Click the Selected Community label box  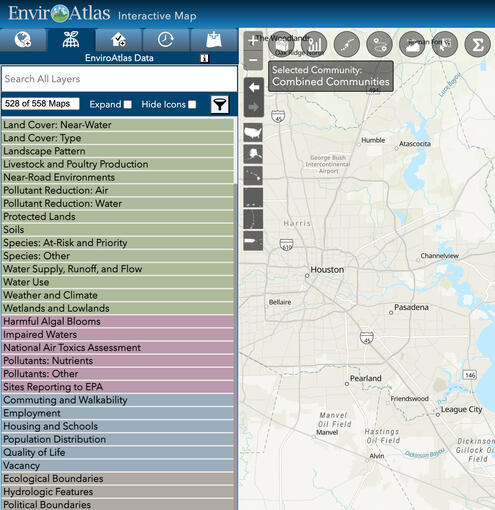point(331,76)
